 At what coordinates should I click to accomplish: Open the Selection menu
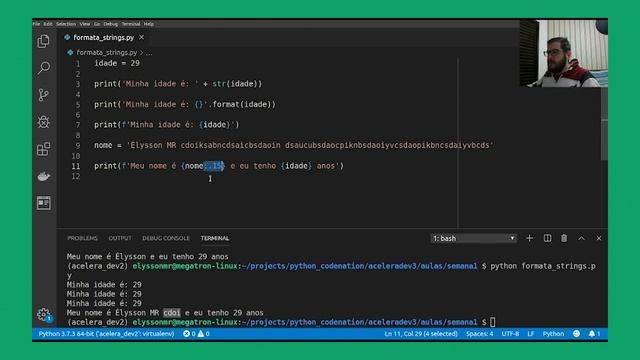(66, 24)
